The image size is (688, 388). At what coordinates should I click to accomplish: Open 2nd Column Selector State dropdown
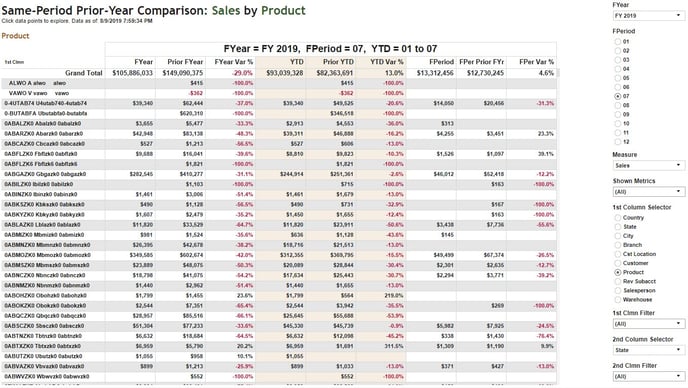(649, 350)
